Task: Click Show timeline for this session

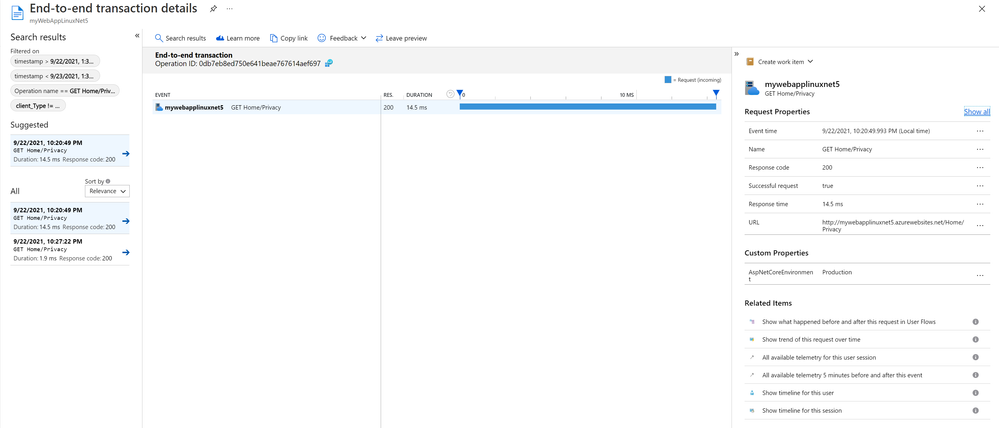Action: click(801, 411)
